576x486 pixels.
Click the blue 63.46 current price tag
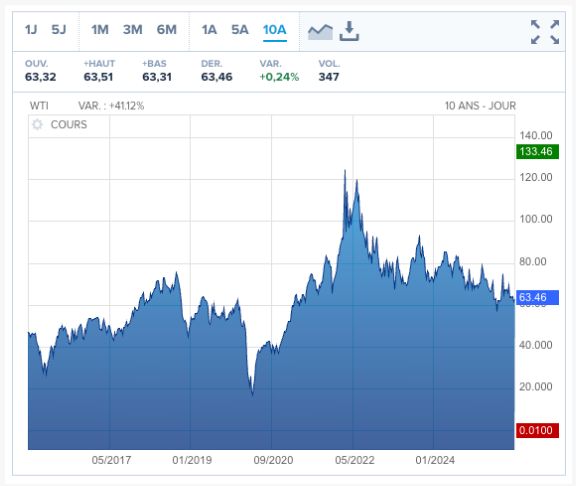coord(537,297)
